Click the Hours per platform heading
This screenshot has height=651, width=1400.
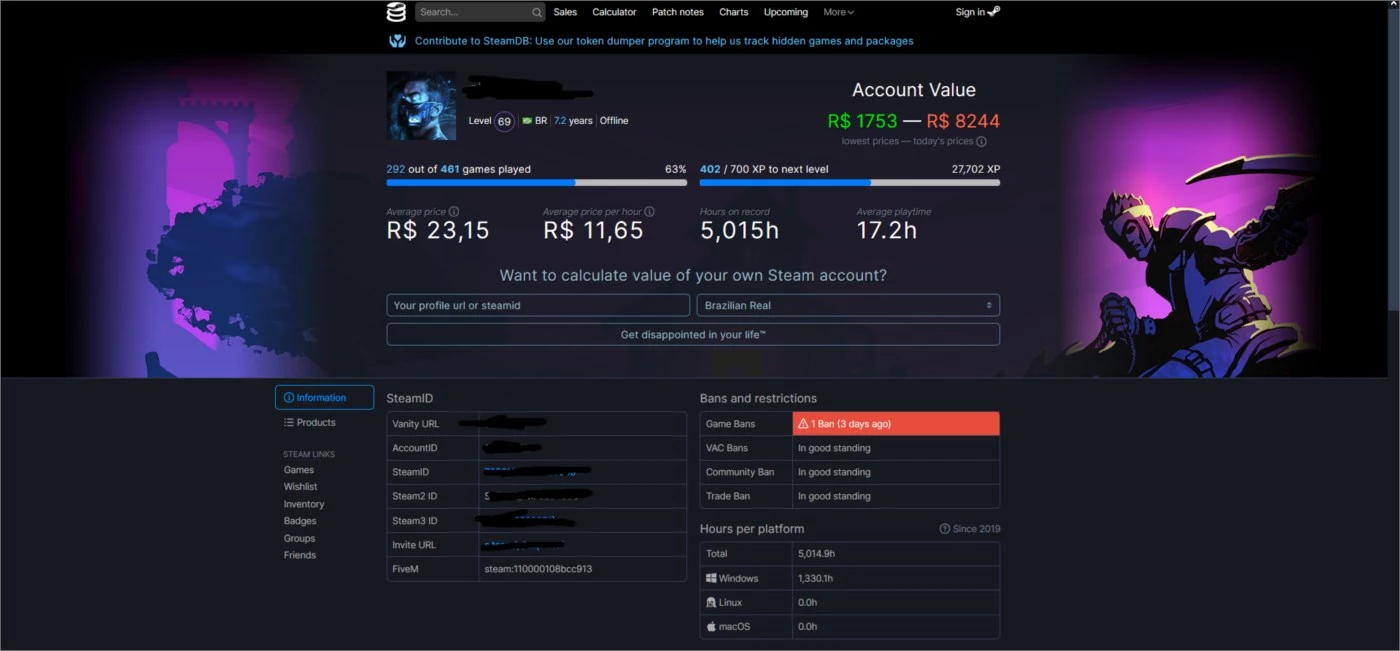click(x=752, y=529)
